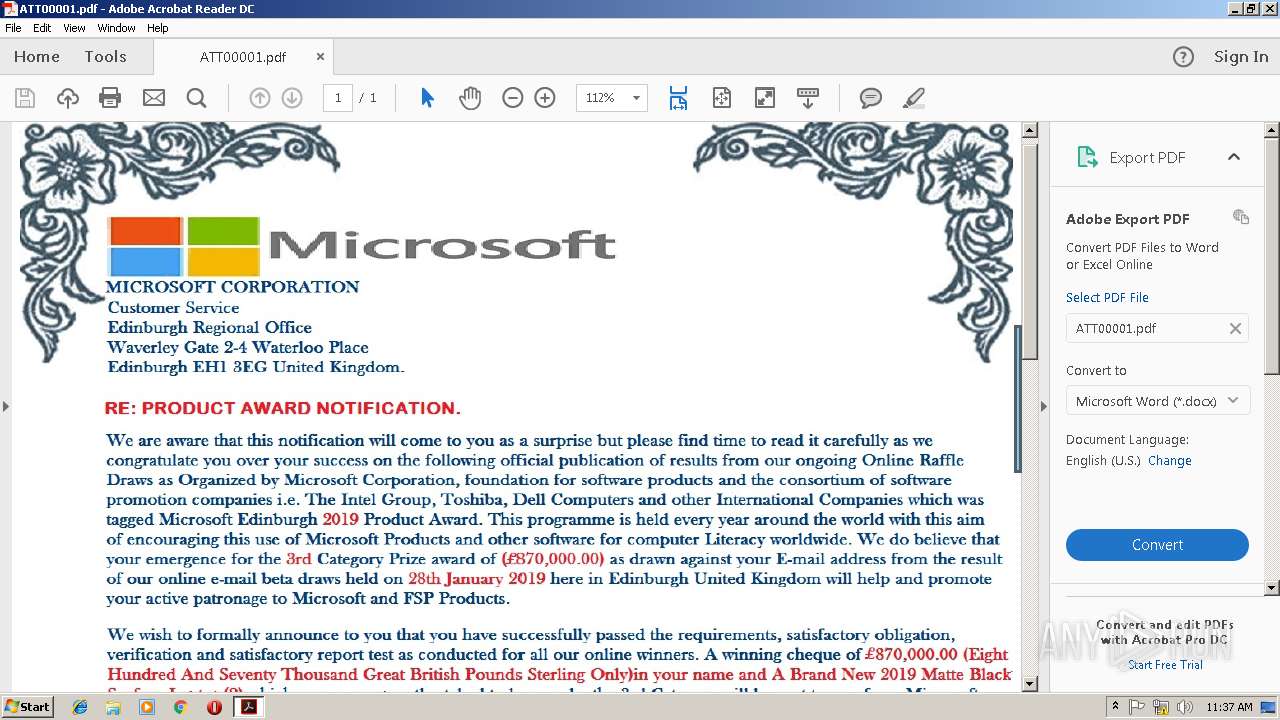Click Sign In
This screenshot has width=1280, height=720.
1241,57
